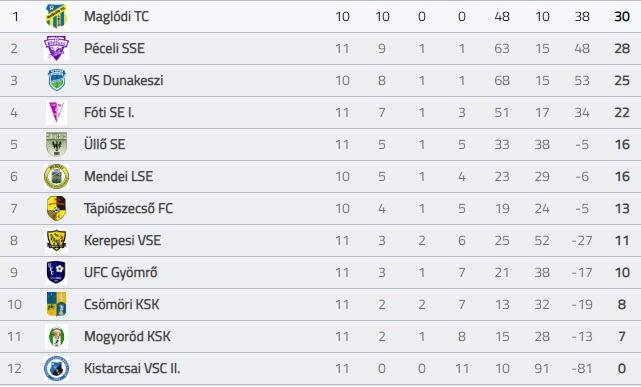Click Maglódi TC's 30 points value
This screenshot has width=641, height=387.
[x=622, y=16]
